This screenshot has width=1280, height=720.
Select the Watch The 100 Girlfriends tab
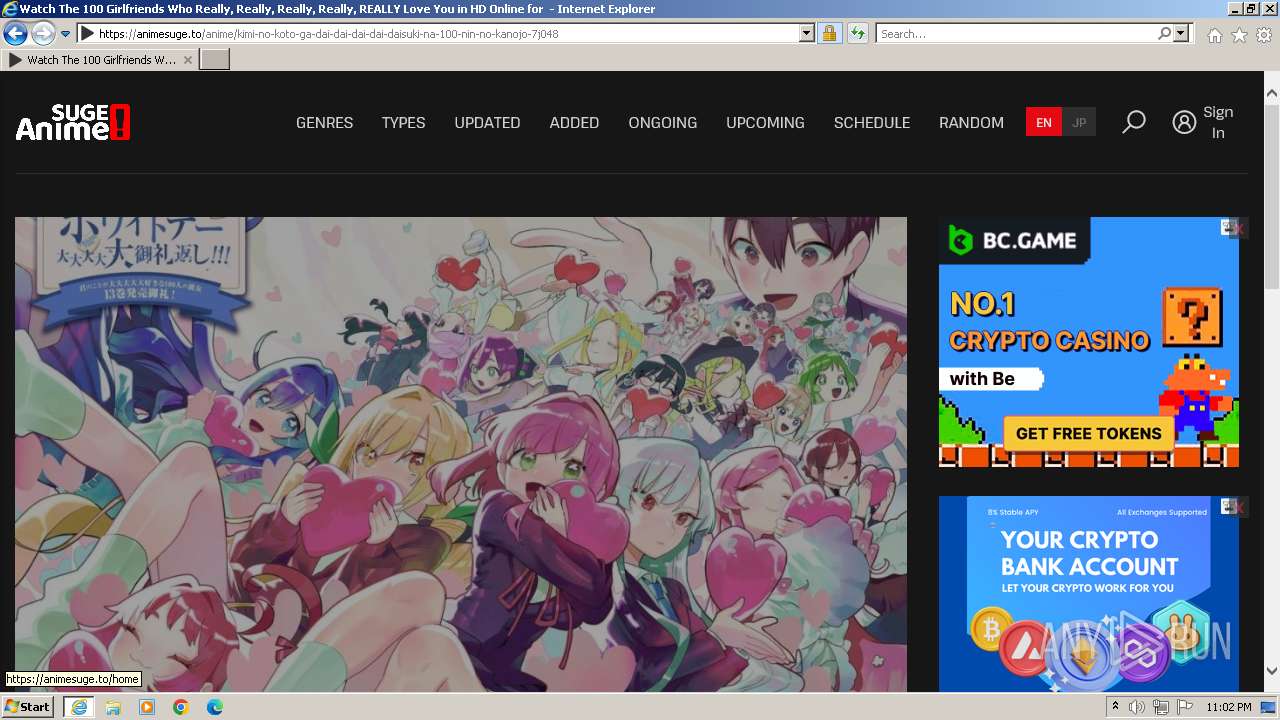click(98, 60)
